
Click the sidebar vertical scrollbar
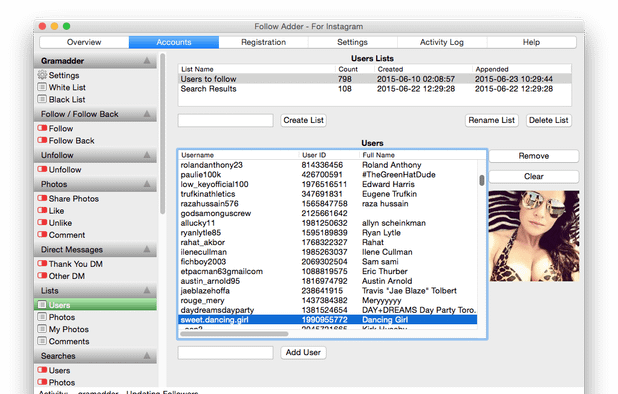click(162, 134)
